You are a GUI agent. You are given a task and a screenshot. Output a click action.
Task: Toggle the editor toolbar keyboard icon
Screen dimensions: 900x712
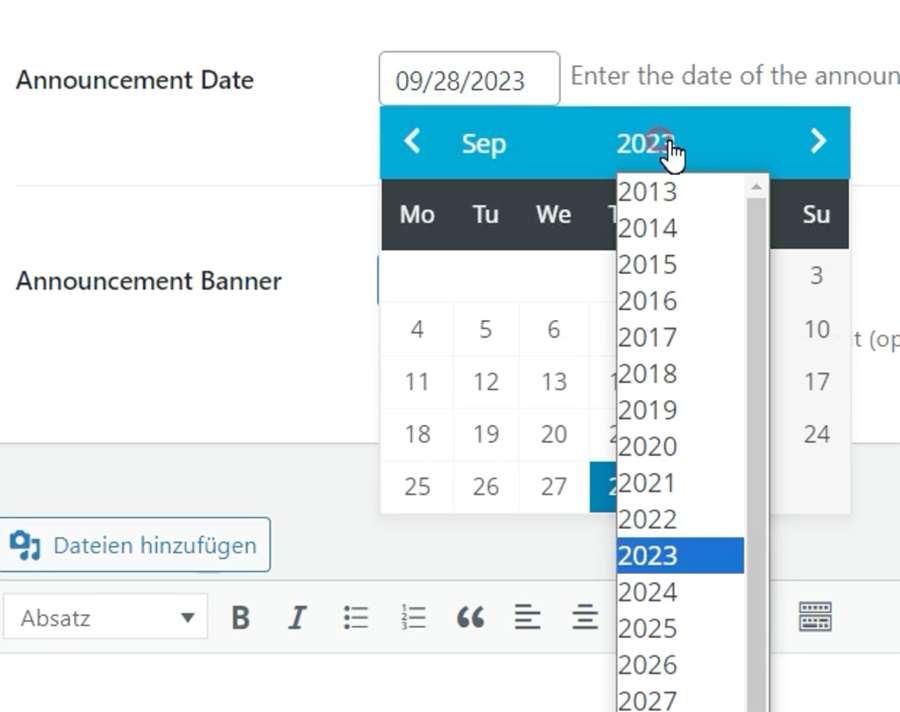coord(815,618)
